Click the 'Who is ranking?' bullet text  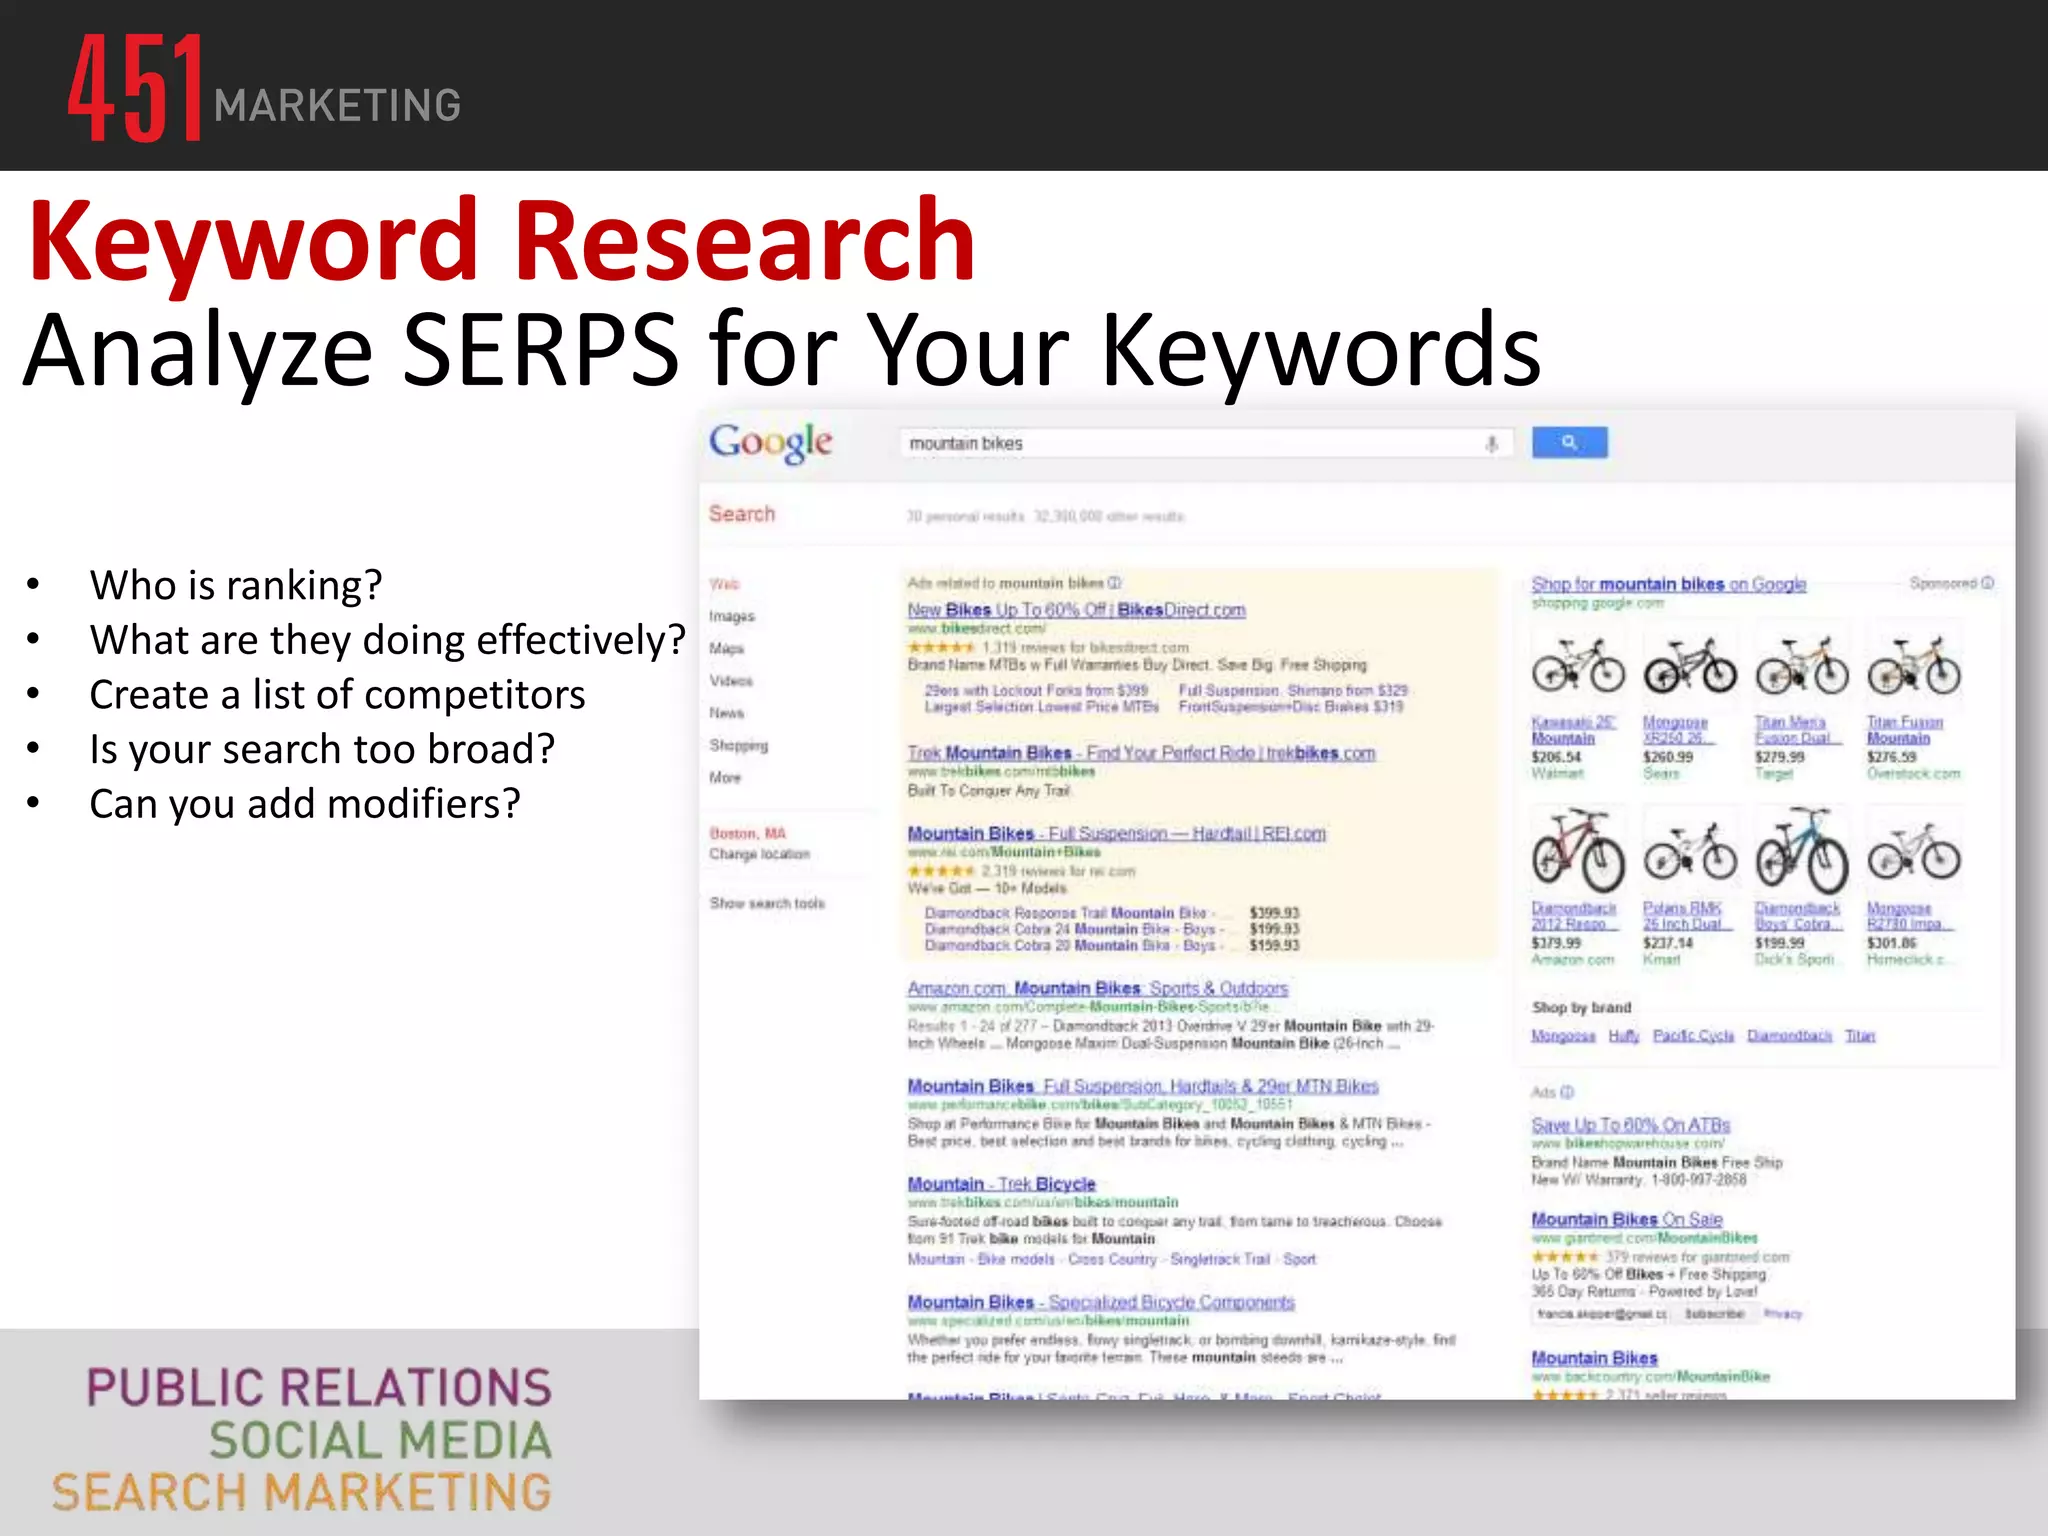tap(236, 585)
